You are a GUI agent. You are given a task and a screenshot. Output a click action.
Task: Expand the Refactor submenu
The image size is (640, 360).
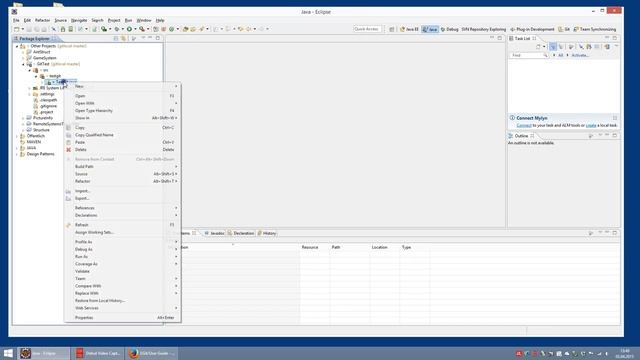click(122, 181)
